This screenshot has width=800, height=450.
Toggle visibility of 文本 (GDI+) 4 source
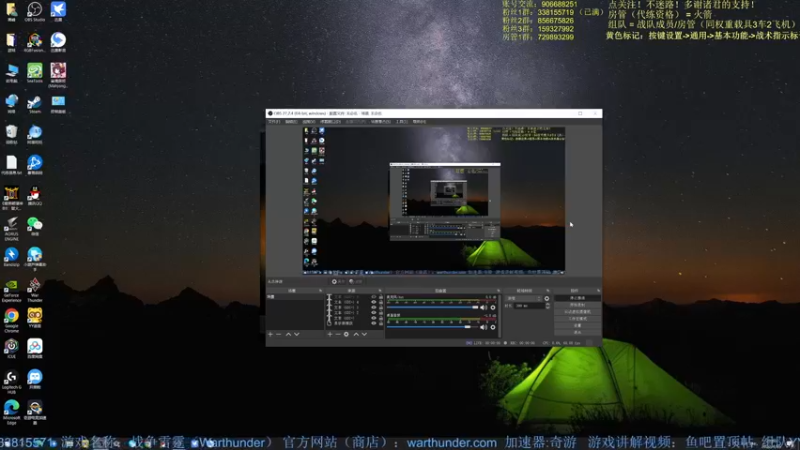coord(373,302)
